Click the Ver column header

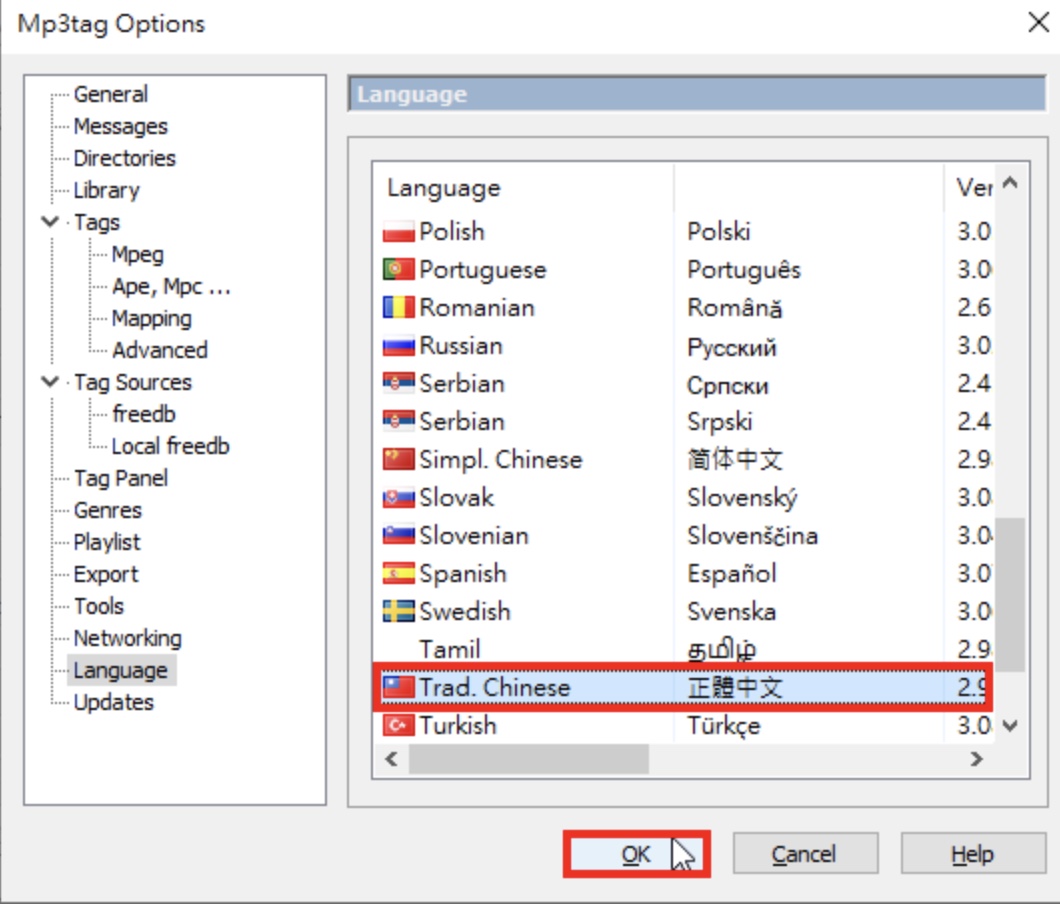pos(969,188)
